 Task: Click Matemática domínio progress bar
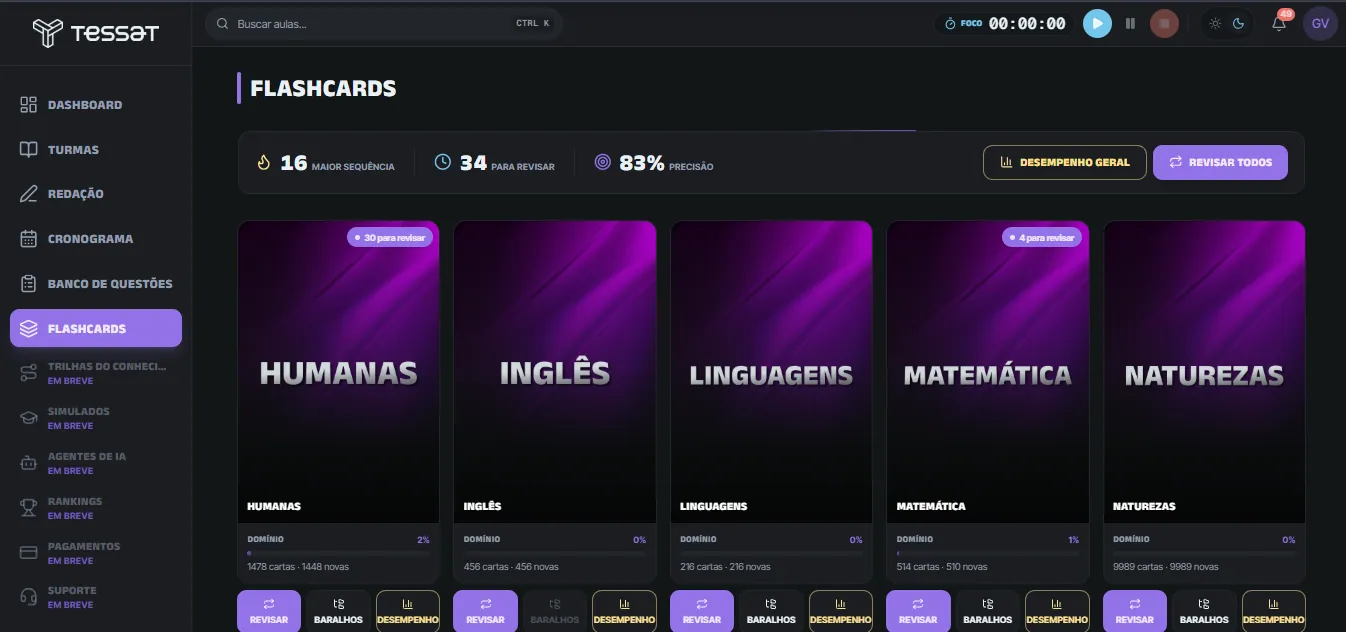click(988, 552)
